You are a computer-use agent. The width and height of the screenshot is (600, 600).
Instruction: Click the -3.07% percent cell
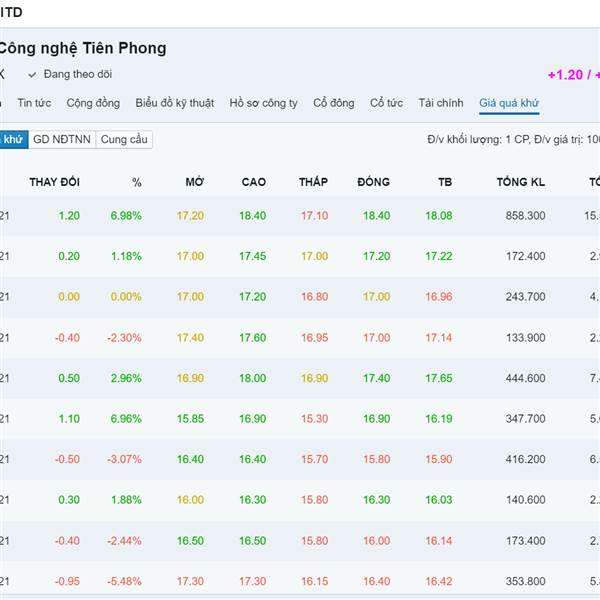tap(124, 459)
